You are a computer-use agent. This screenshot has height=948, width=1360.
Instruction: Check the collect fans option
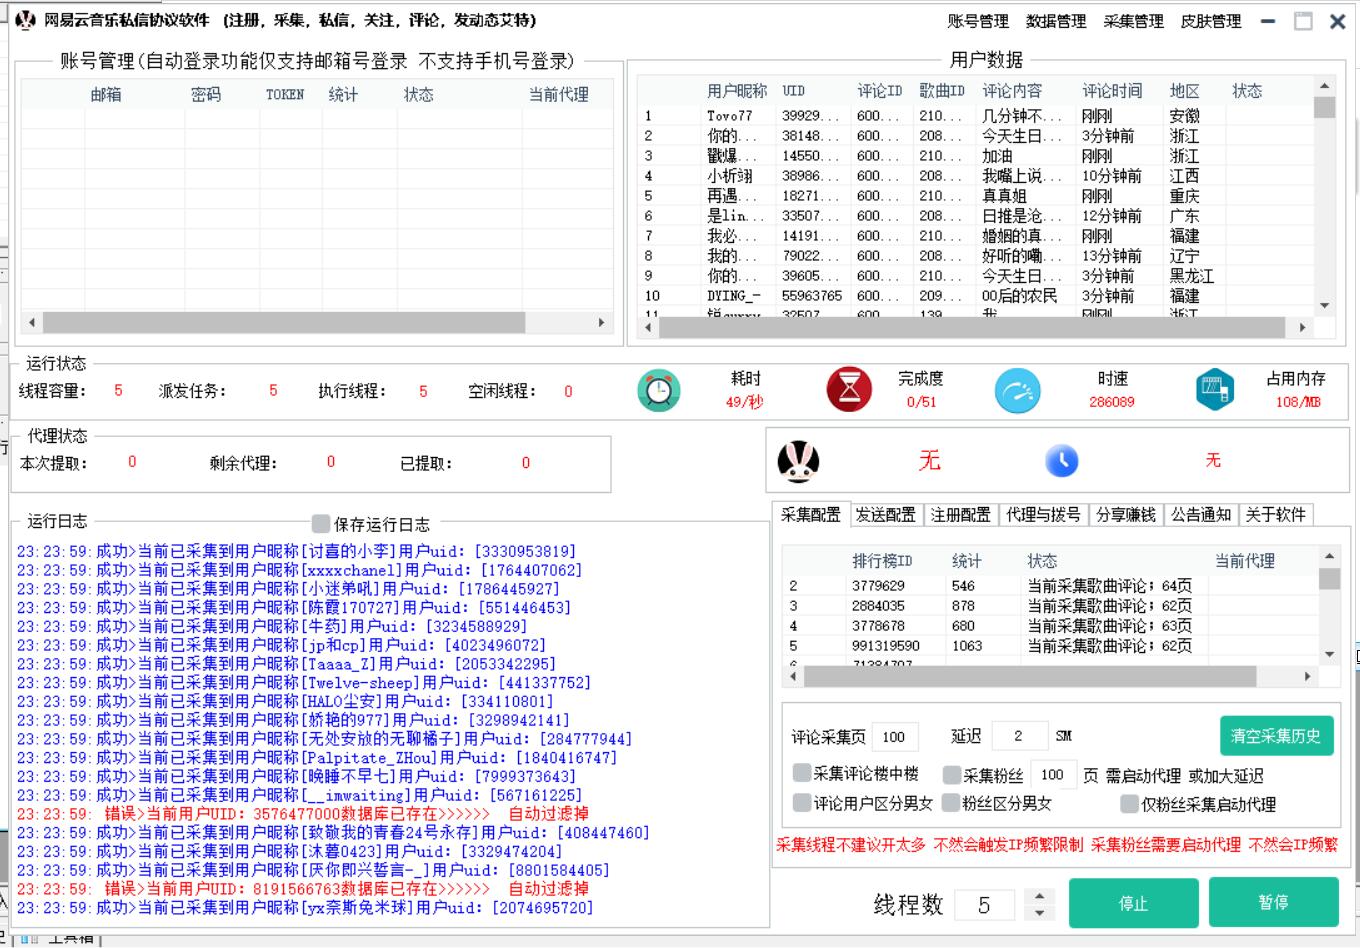click(952, 775)
